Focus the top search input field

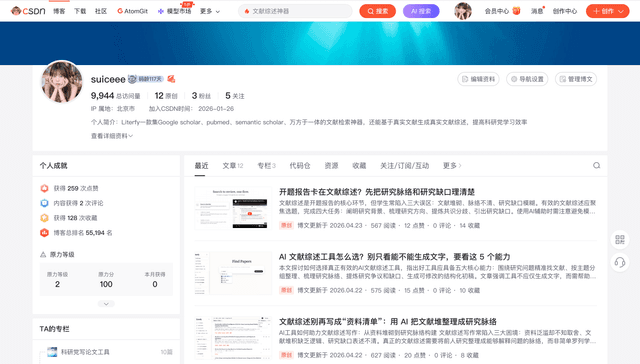coord(295,11)
